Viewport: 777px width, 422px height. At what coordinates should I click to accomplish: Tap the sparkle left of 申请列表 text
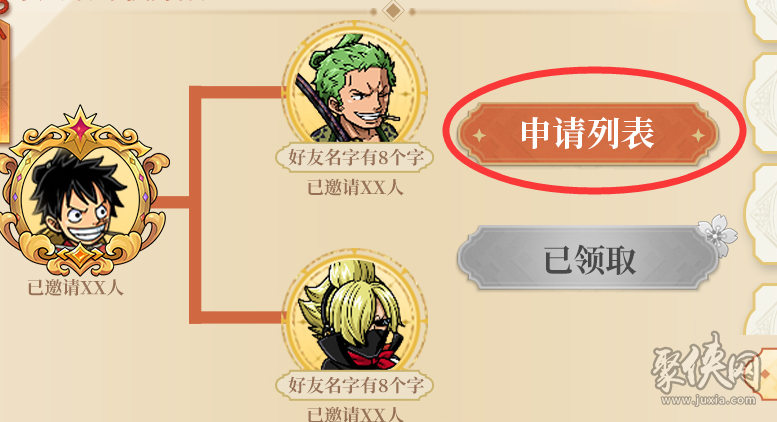coord(479,135)
